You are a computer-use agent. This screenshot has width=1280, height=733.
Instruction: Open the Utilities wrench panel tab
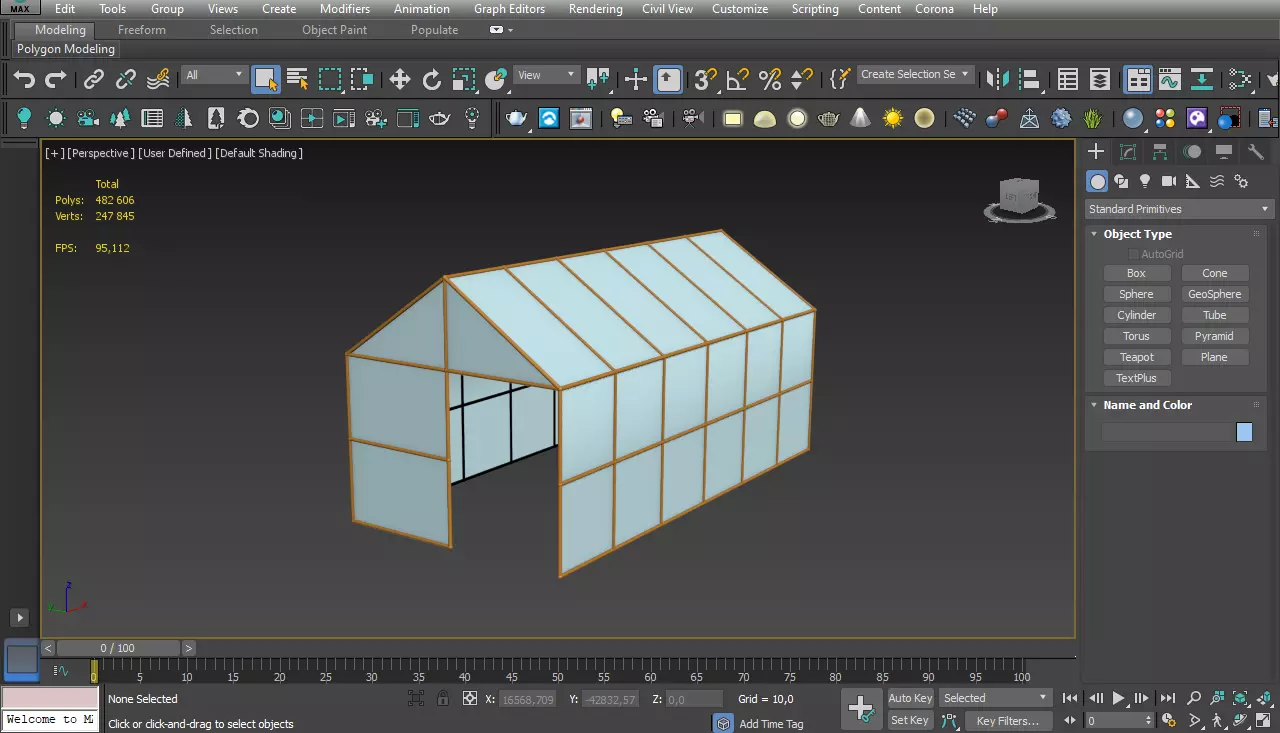(x=1256, y=152)
